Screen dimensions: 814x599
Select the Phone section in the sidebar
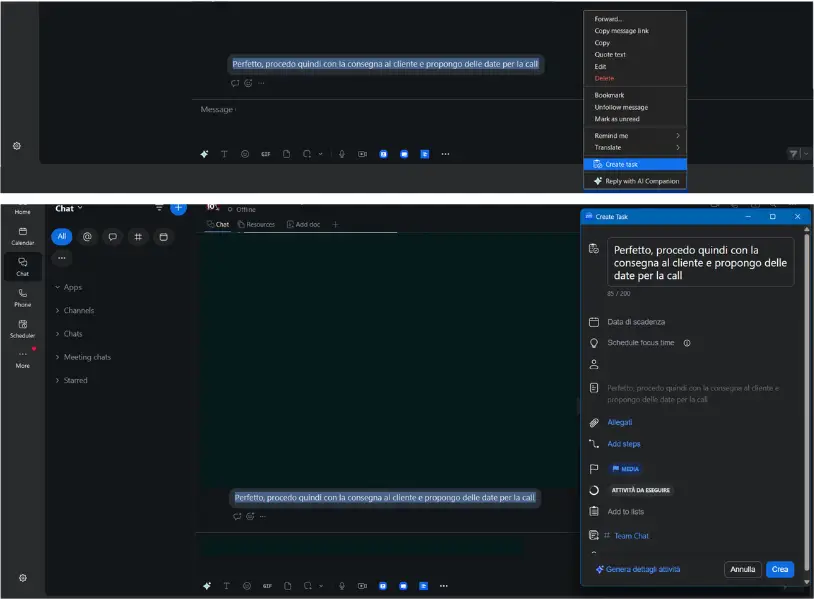point(21,297)
